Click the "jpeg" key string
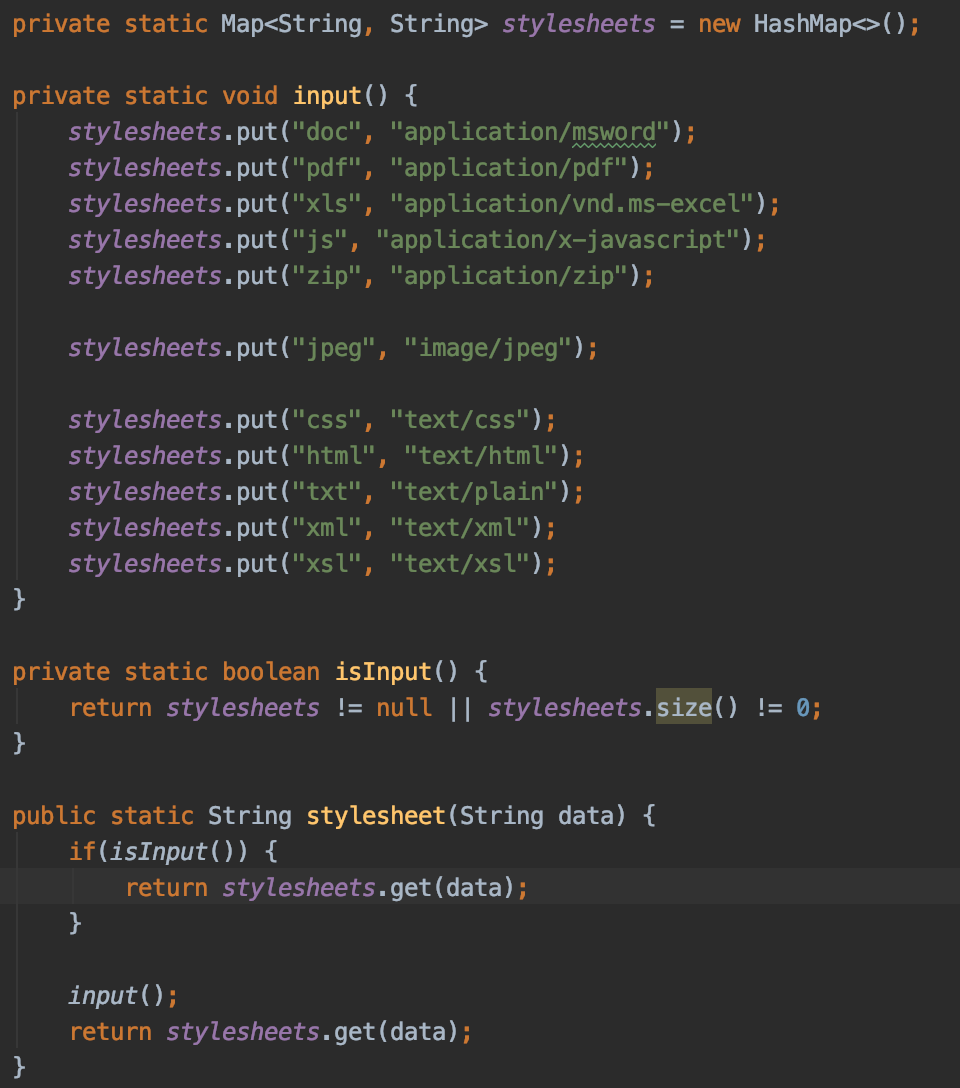This screenshot has width=960, height=1088. [x=334, y=348]
